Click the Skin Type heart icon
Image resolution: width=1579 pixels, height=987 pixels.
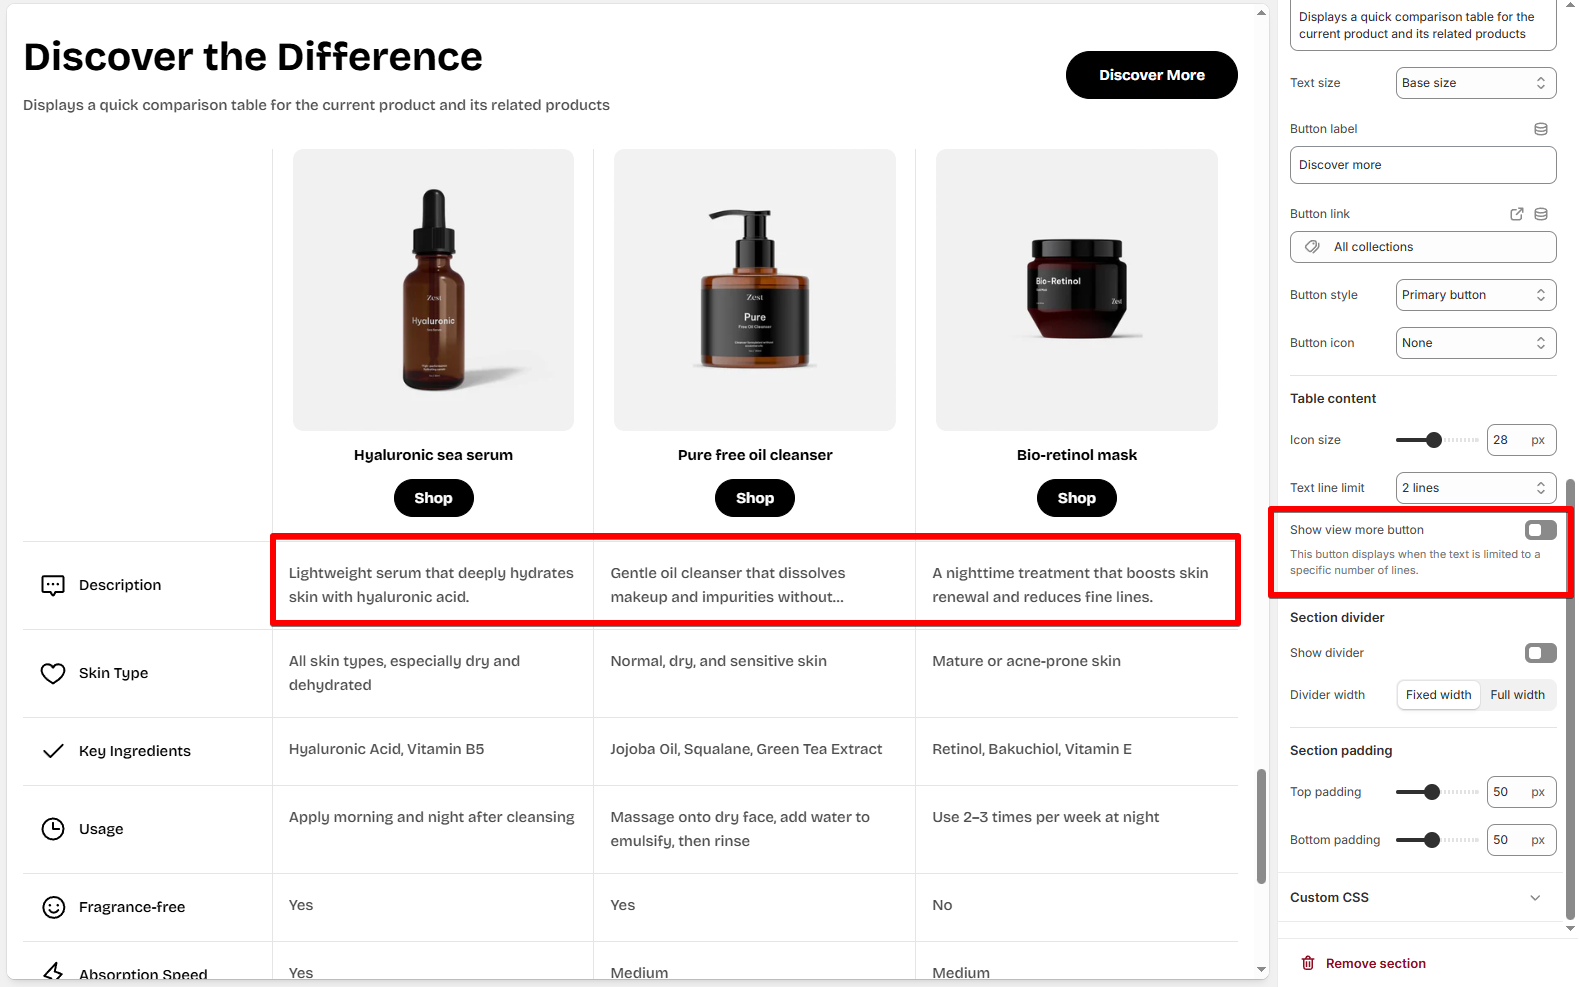click(x=53, y=673)
